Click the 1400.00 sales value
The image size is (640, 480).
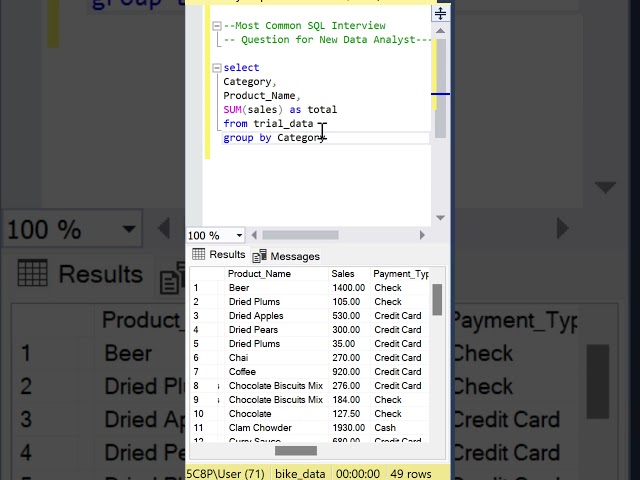[349, 288]
